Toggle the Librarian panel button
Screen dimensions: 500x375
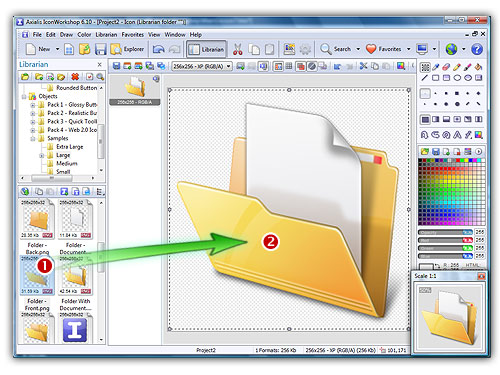click(206, 49)
